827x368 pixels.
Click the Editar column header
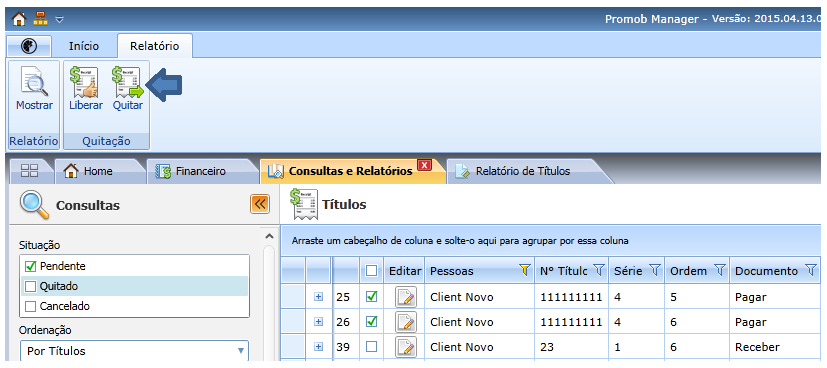point(405,270)
